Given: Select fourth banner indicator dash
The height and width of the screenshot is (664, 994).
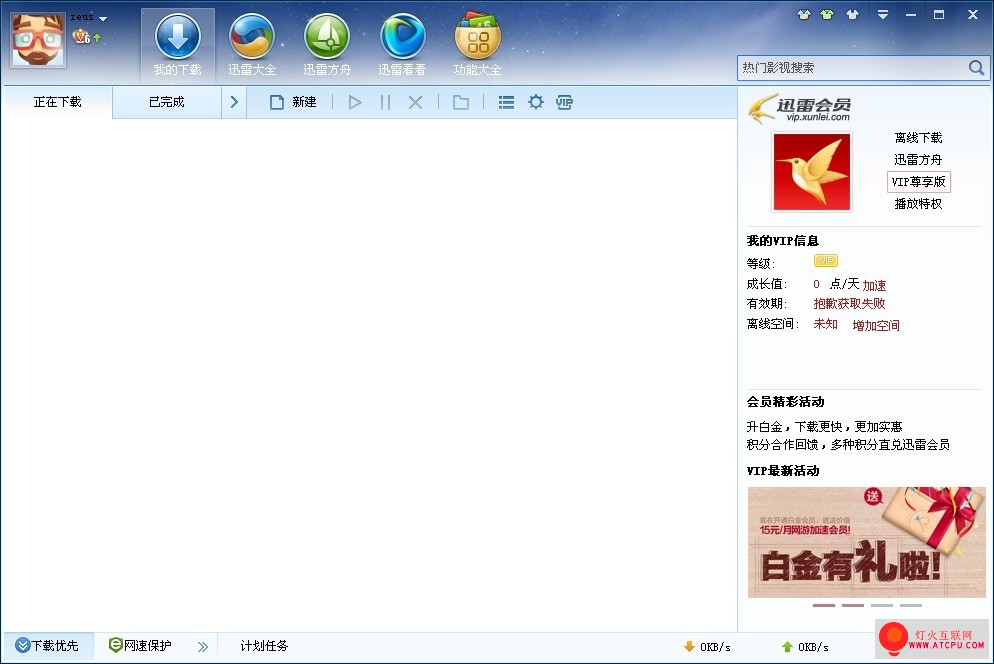Looking at the screenshot, I should tap(911, 606).
